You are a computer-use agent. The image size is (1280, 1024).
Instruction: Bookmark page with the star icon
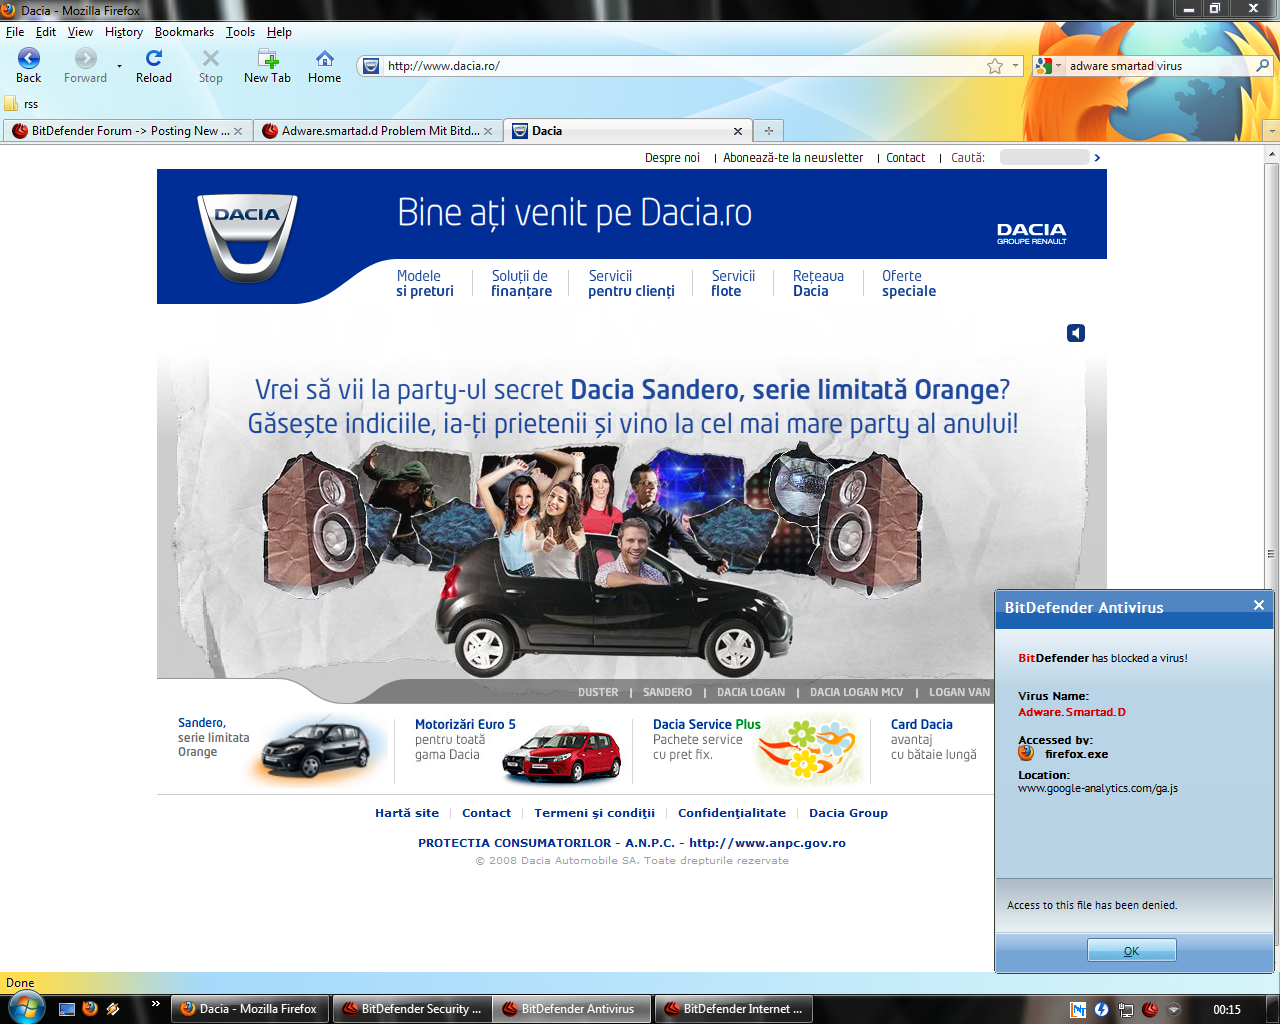pos(995,66)
